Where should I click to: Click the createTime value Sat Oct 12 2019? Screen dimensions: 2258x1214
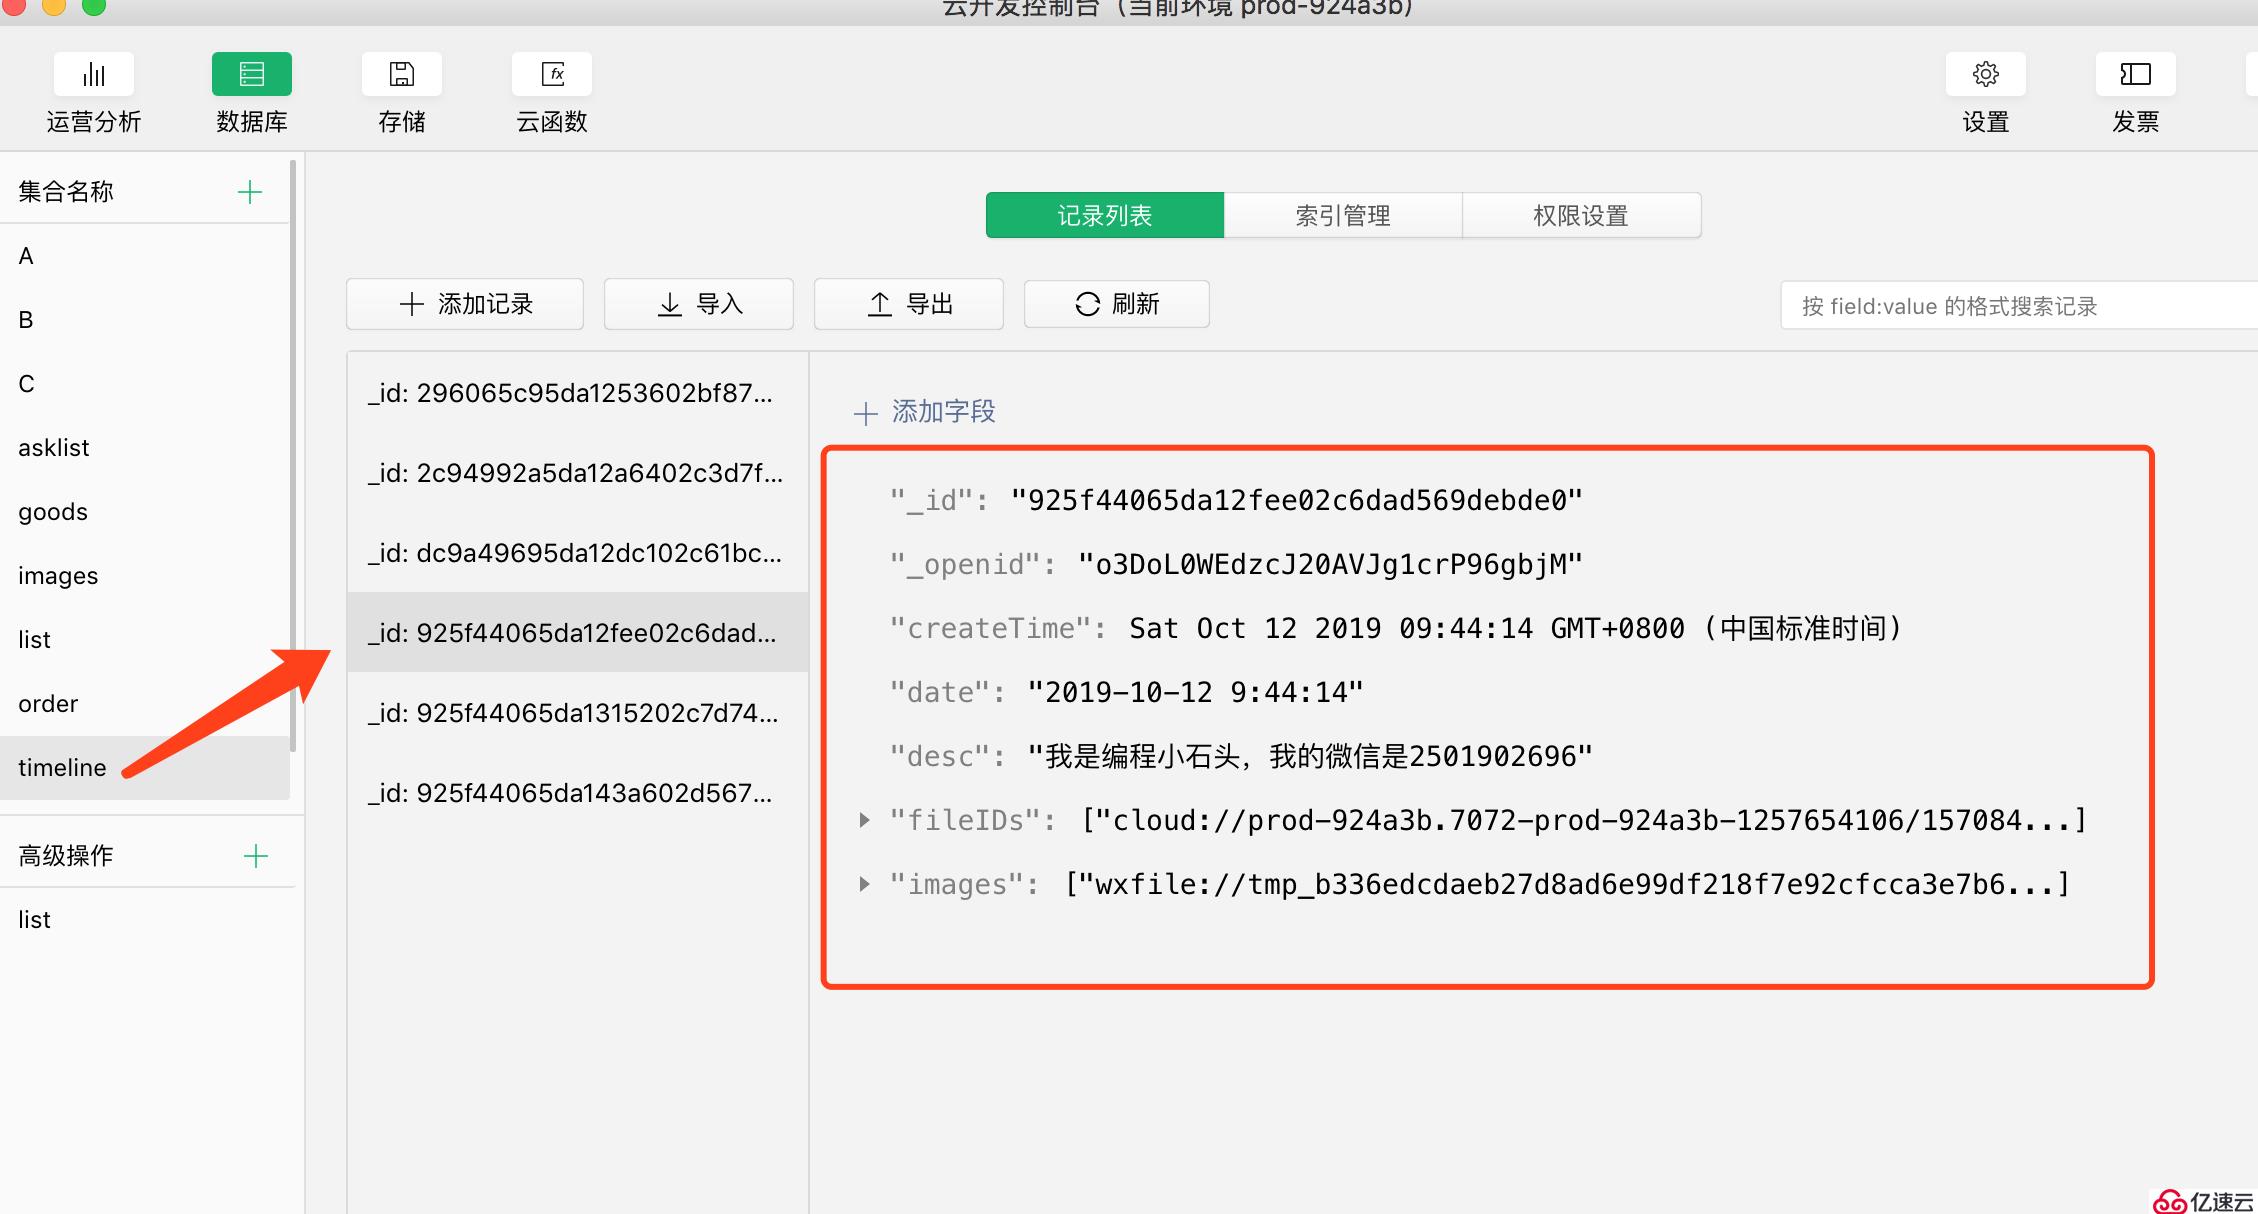[1516, 628]
